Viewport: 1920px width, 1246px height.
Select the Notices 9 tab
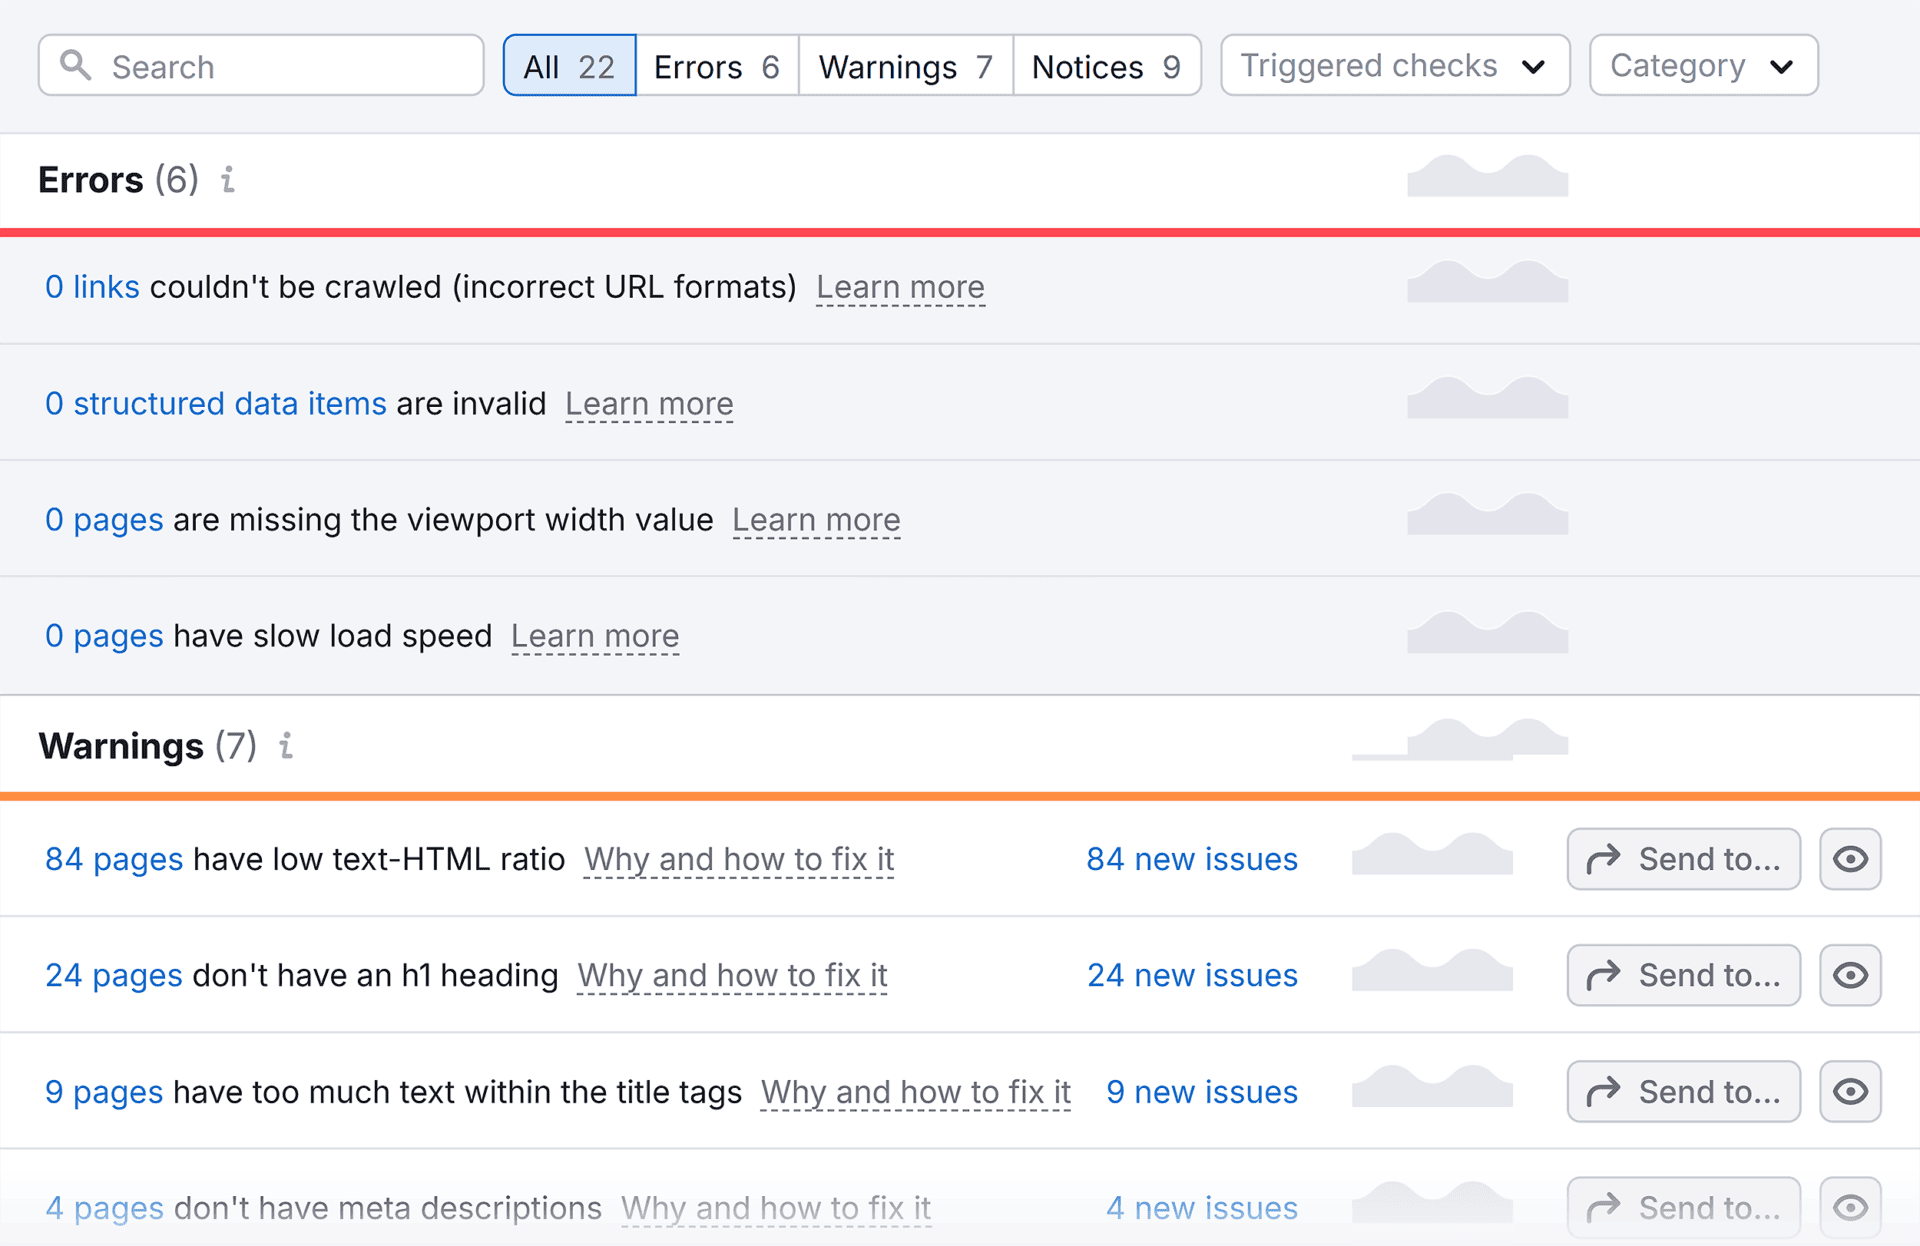click(x=1106, y=66)
